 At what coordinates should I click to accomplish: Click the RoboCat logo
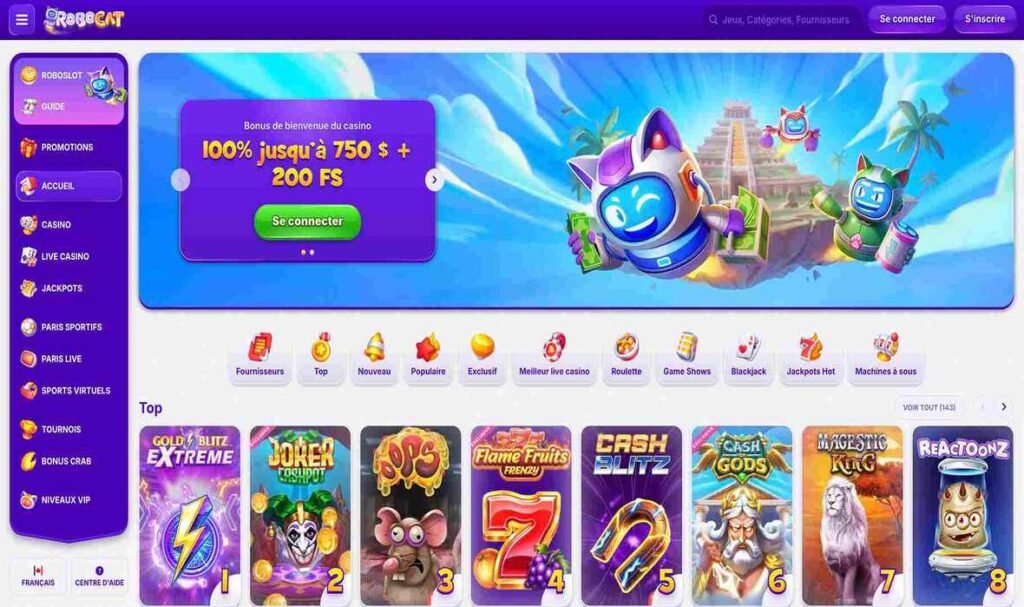point(84,20)
